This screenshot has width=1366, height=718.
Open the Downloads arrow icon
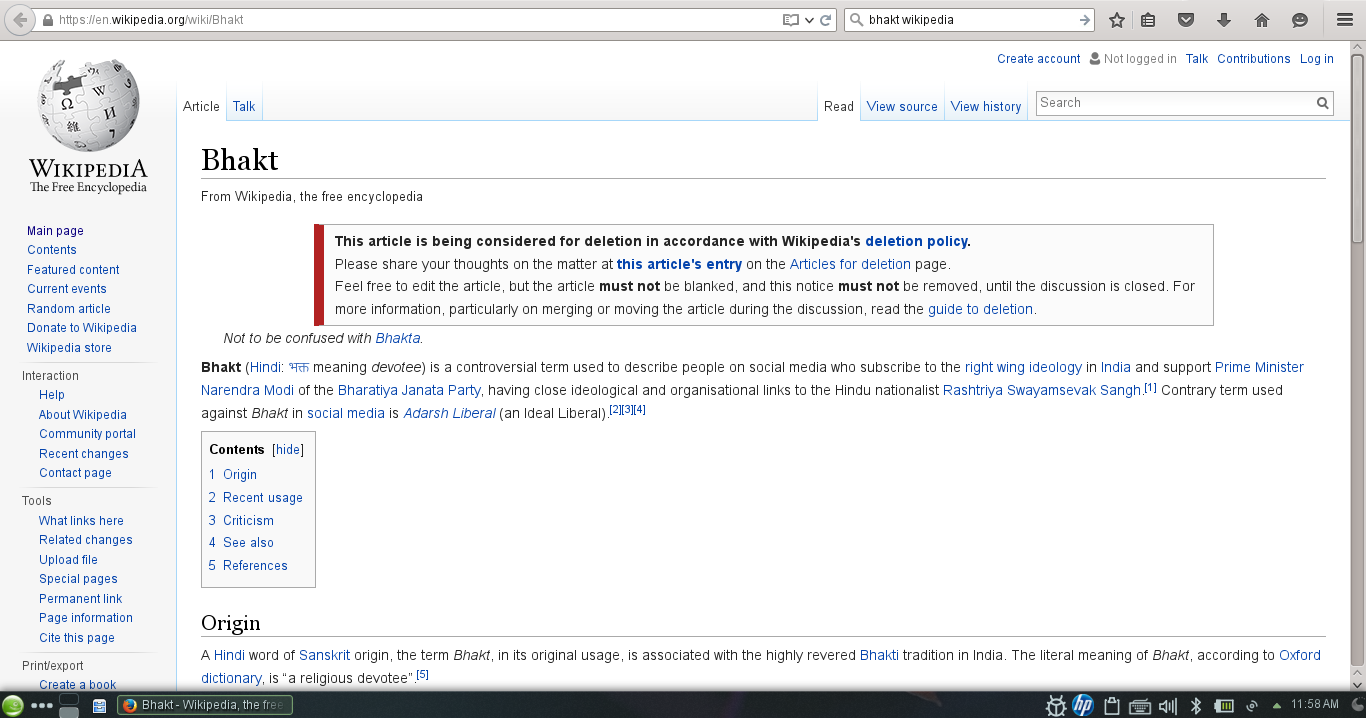1223,20
